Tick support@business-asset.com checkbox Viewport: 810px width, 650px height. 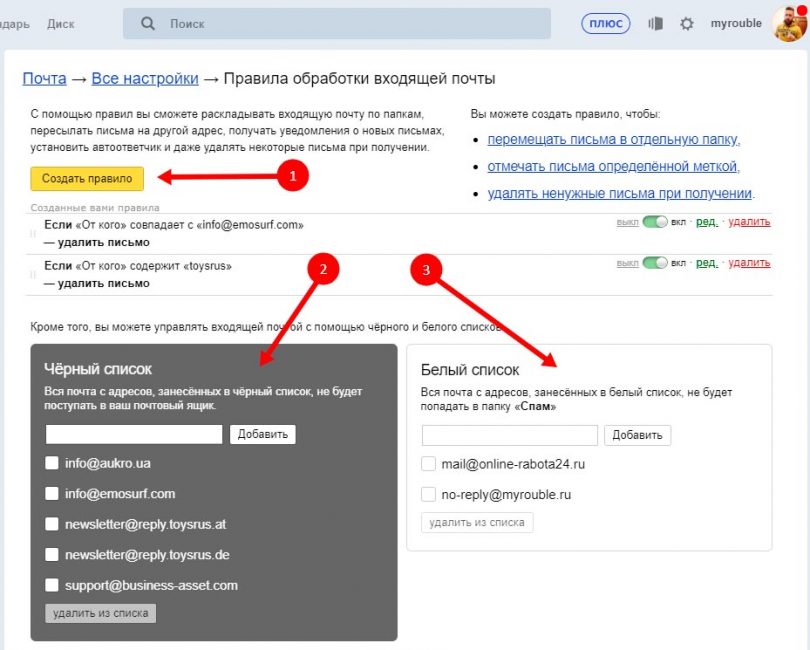(52, 585)
